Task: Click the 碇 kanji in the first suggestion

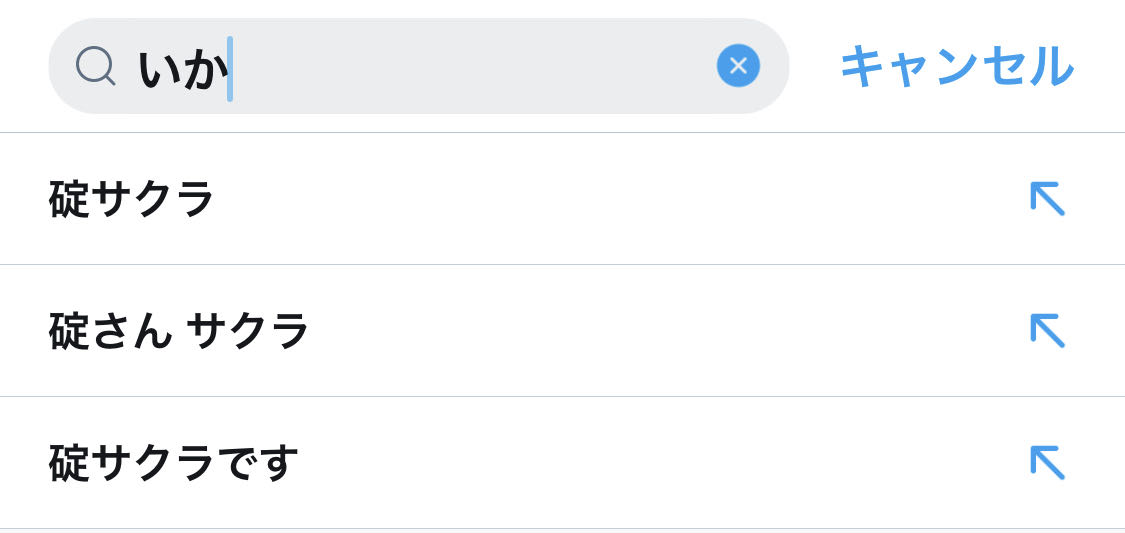Action: 70,199
